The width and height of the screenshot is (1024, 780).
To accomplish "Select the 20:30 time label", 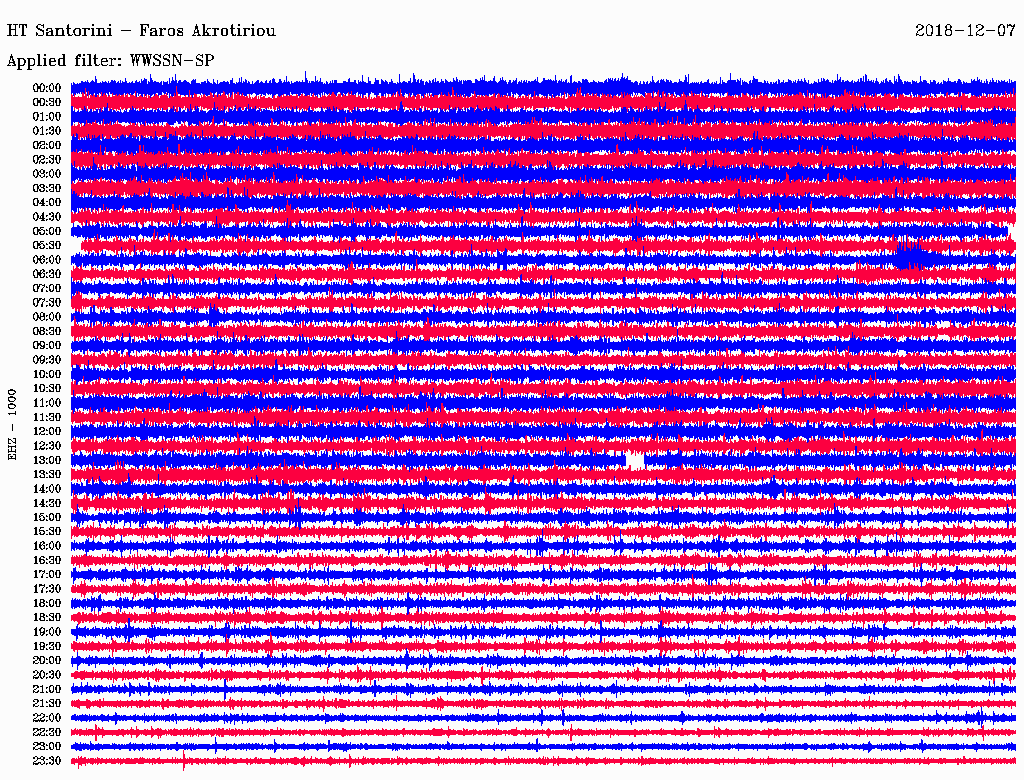I will 47,675.
